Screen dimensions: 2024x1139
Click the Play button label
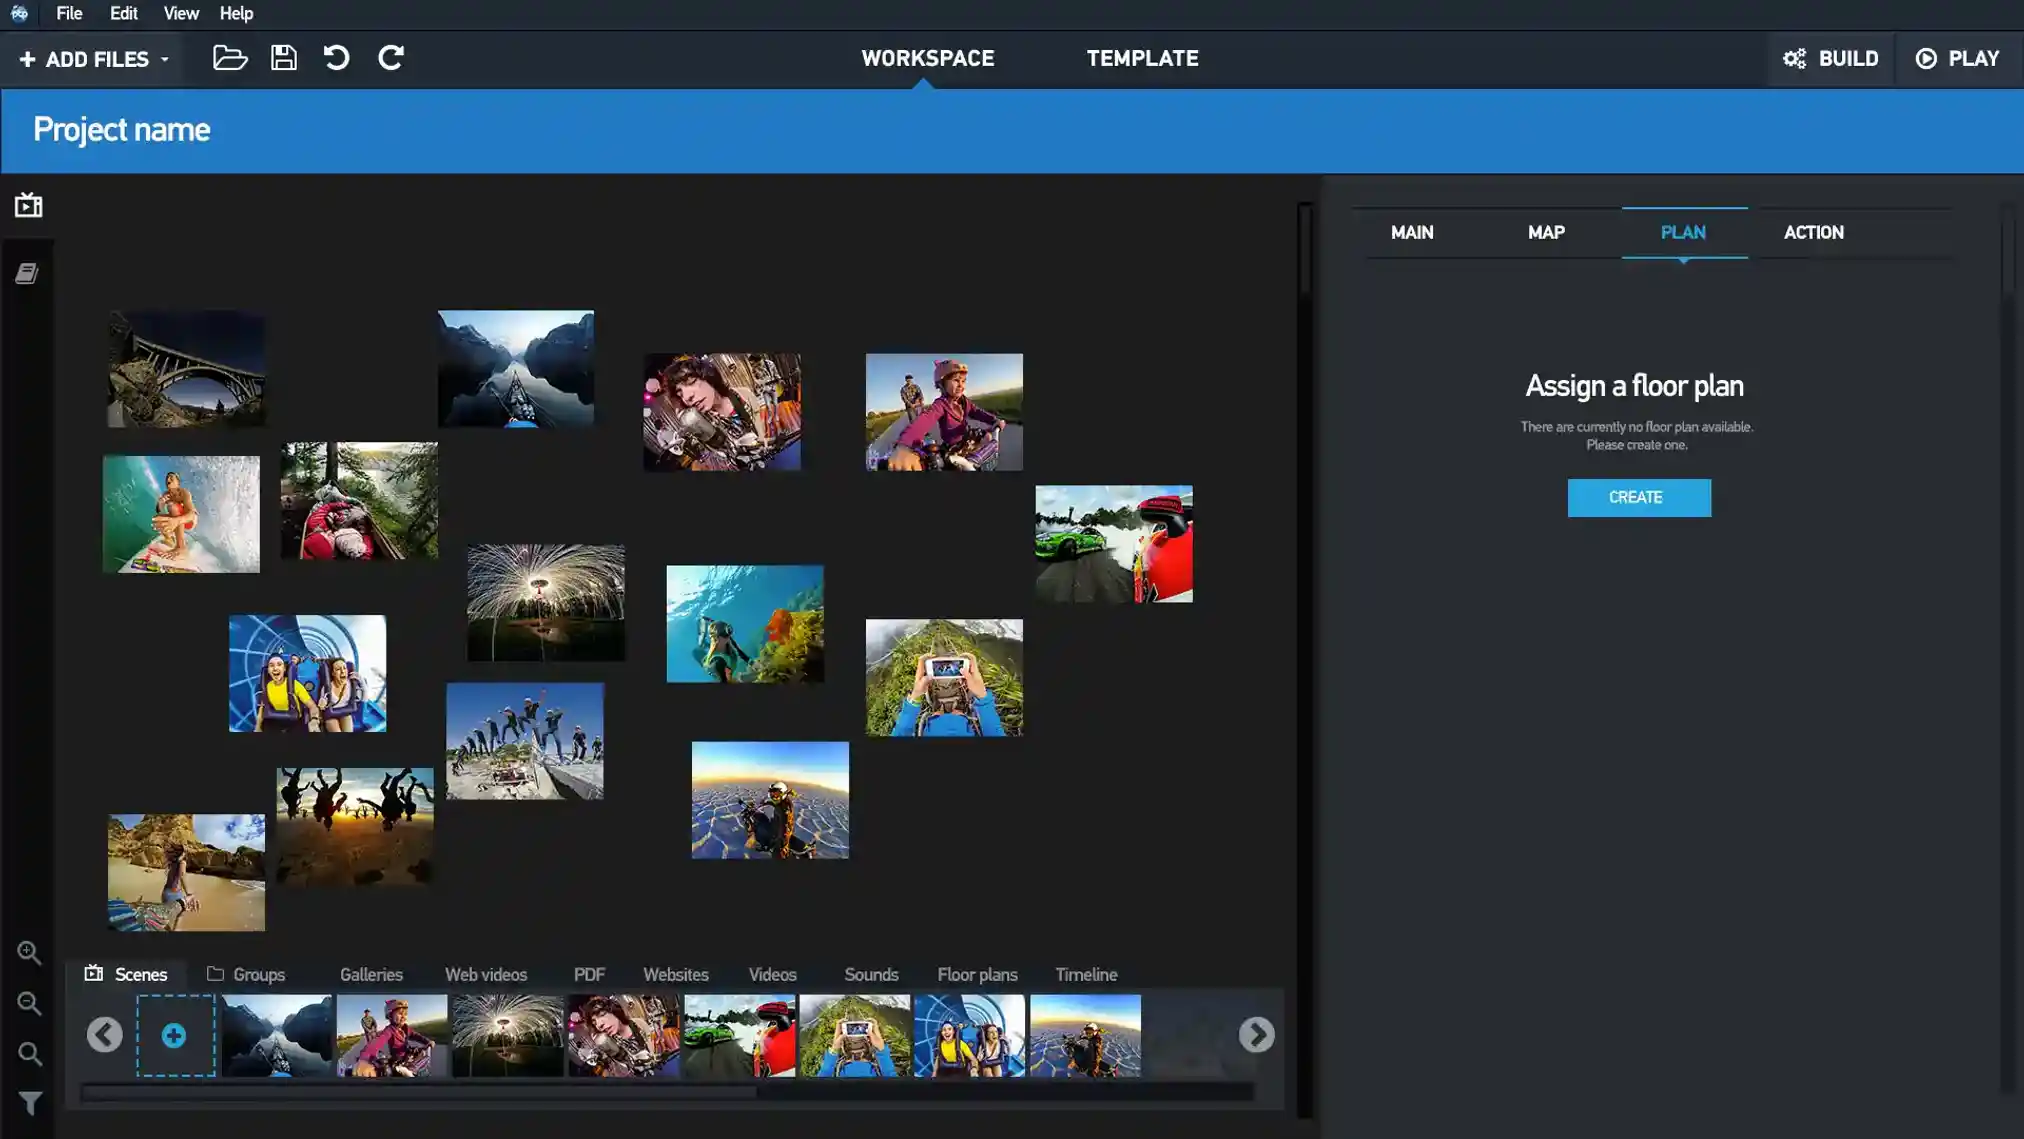pyautogui.click(x=1974, y=59)
